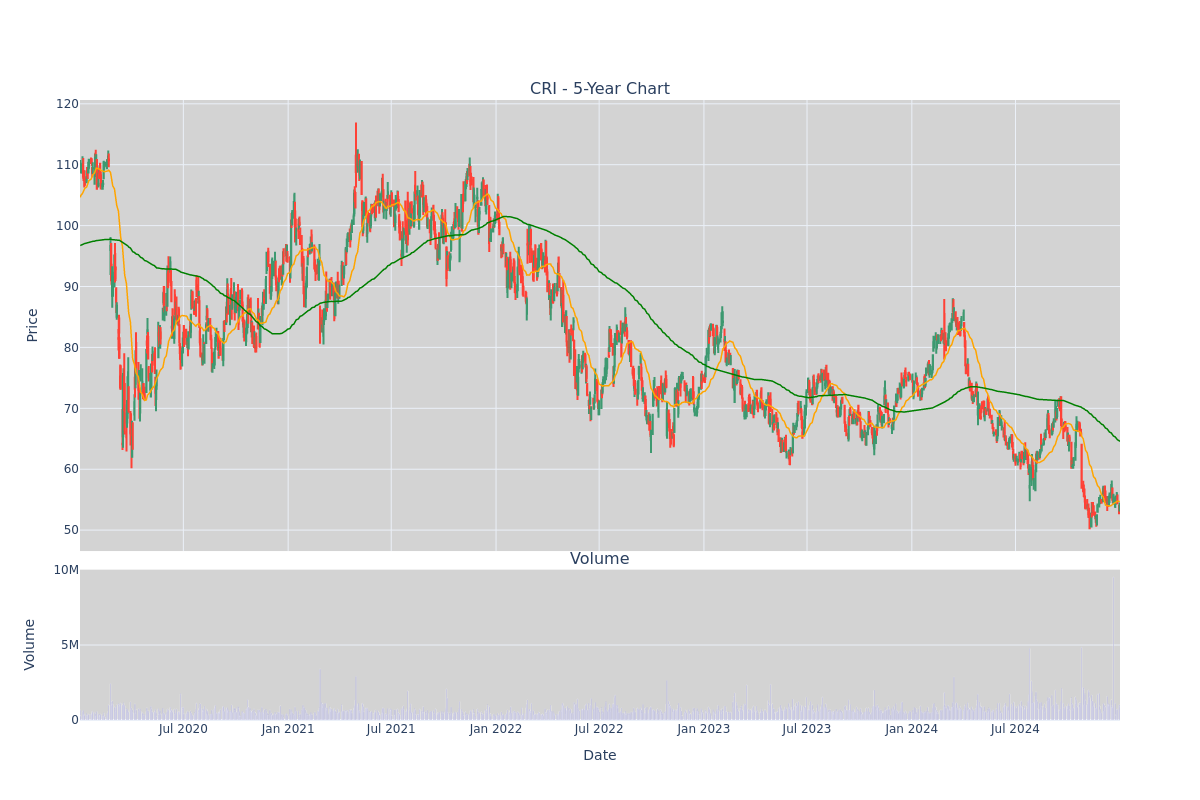The width and height of the screenshot is (1200, 800).
Task: Click the 'Price' y-axis label
Action: coord(33,325)
